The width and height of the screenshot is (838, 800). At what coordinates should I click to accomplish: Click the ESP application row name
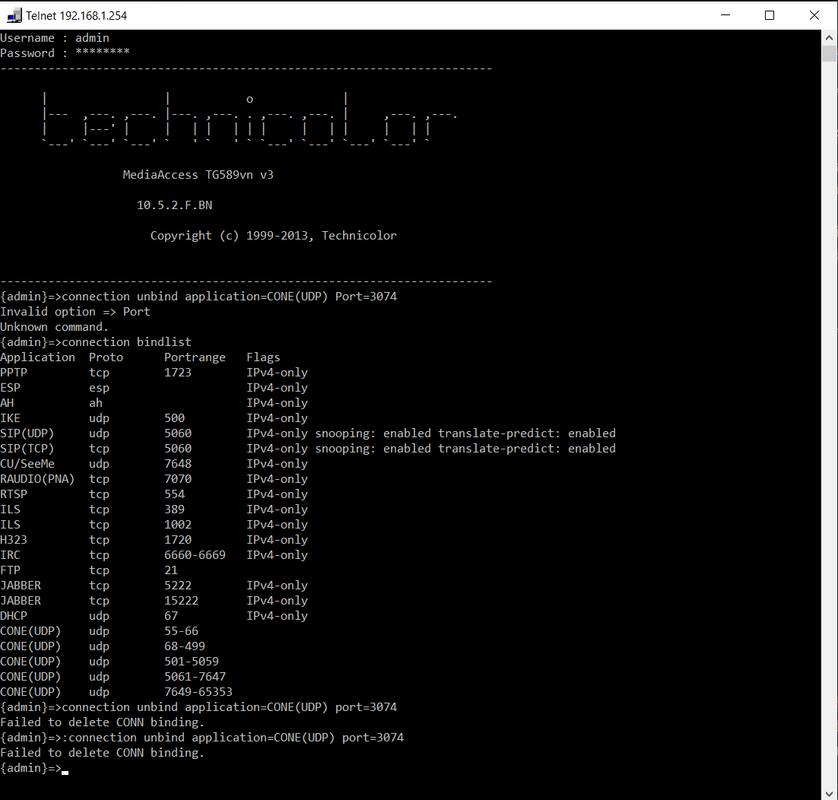10,388
